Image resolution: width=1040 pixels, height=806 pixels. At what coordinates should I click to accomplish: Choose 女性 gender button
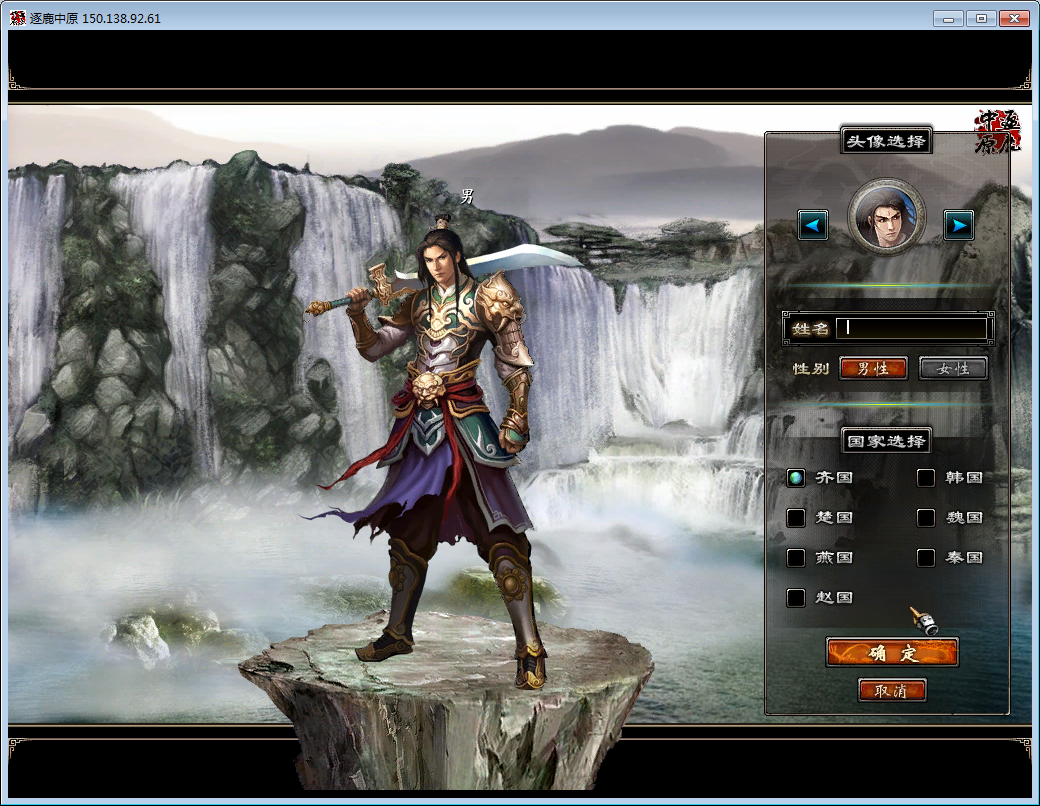[x=953, y=368]
